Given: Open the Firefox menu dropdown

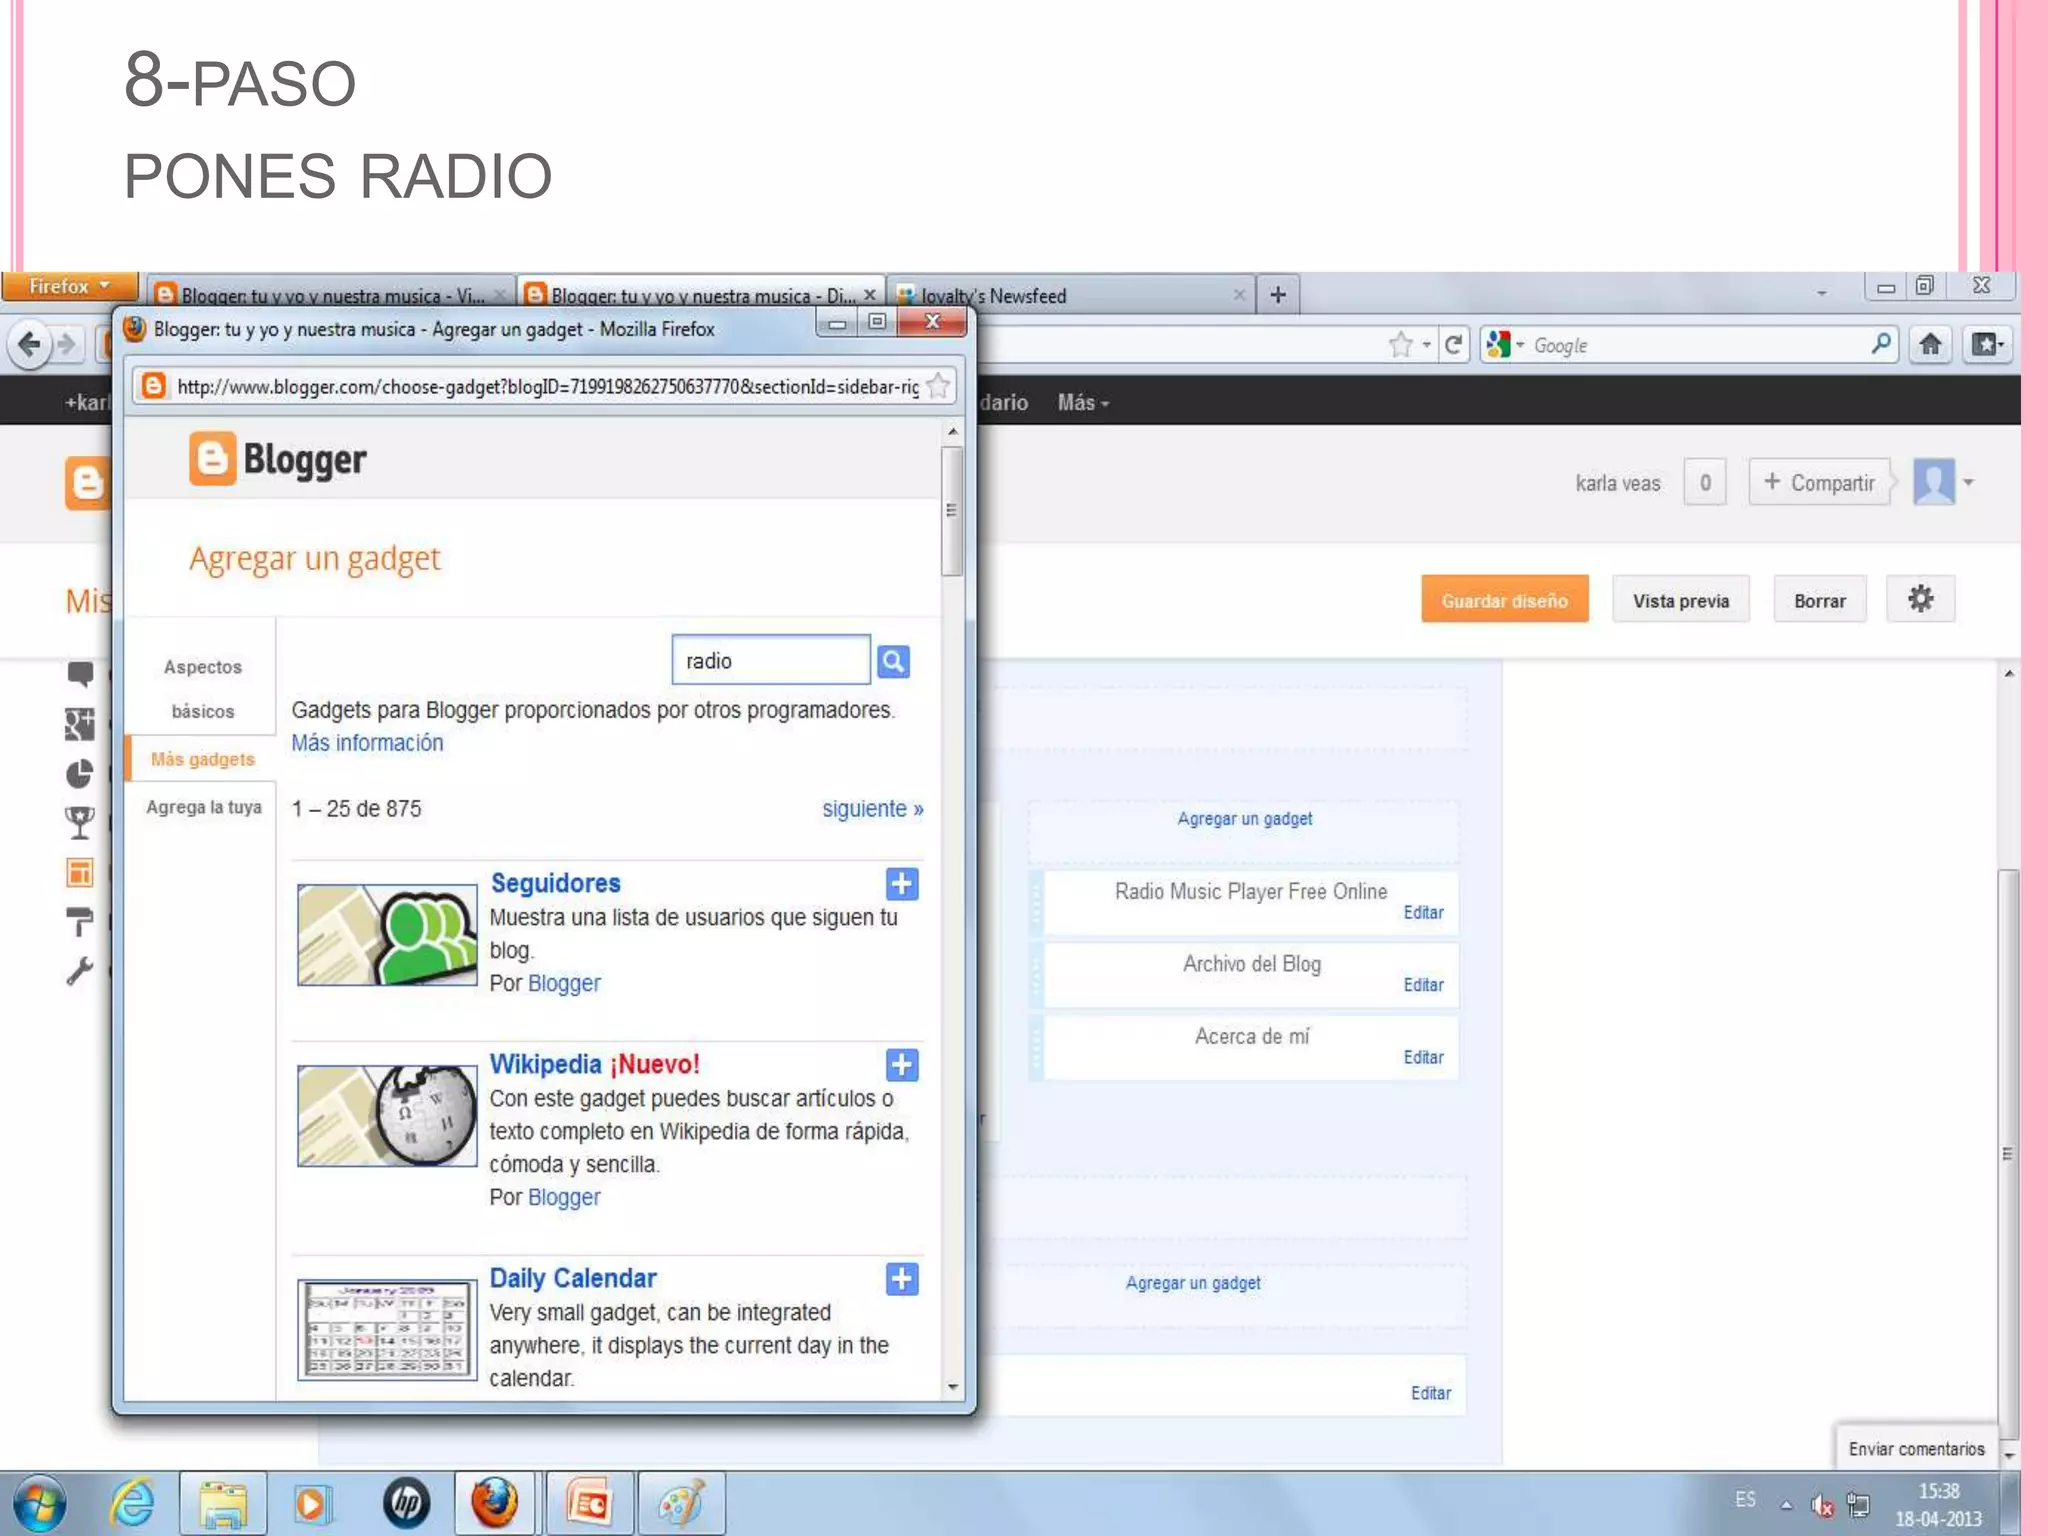Looking at the screenshot, I should [69, 286].
